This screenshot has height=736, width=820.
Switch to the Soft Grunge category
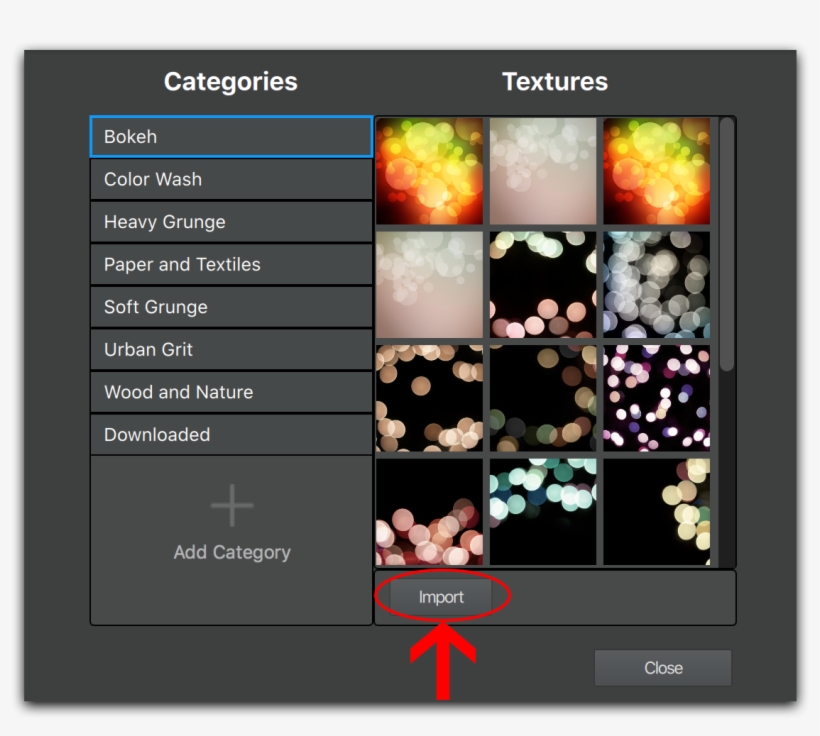pos(231,307)
